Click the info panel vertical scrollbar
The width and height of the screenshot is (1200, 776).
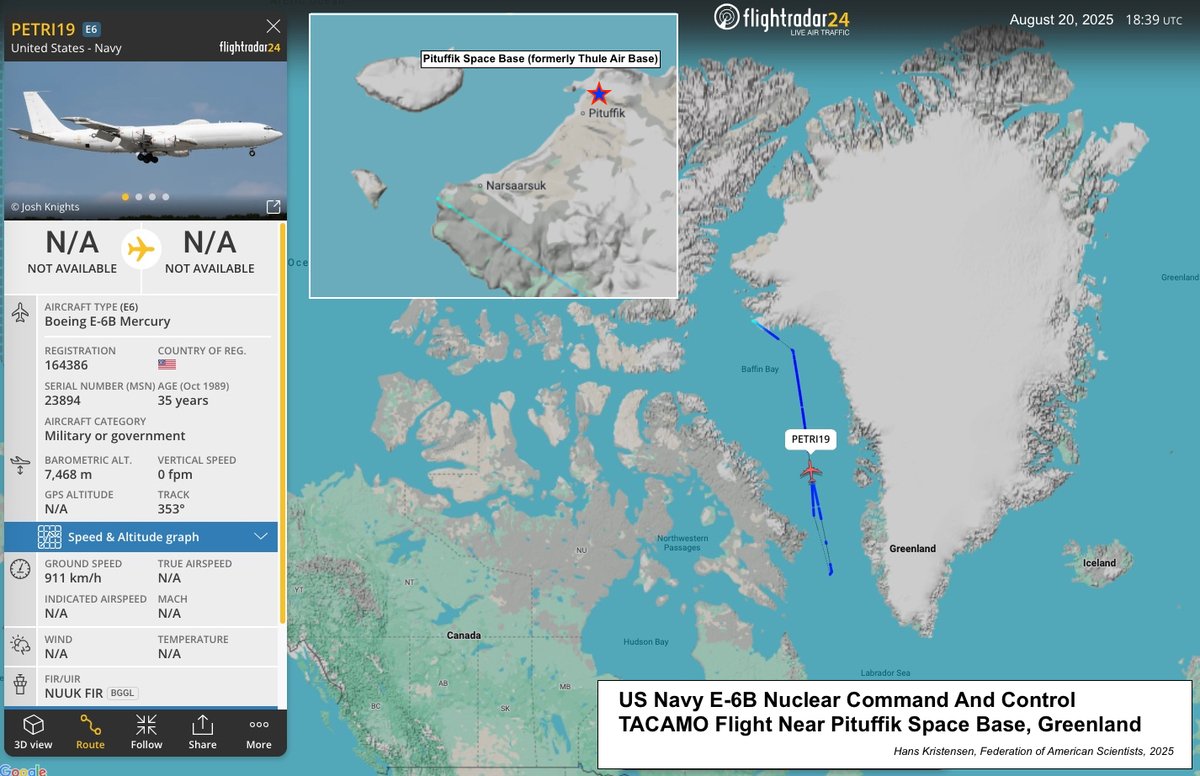(282, 423)
